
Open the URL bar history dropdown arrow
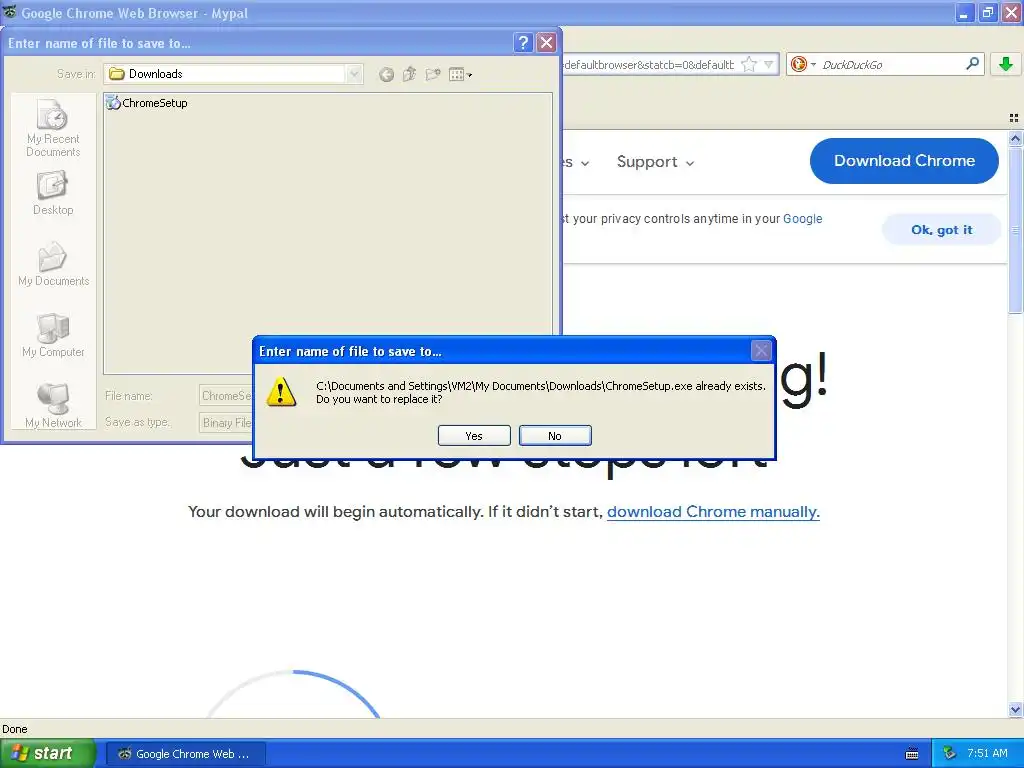(x=769, y=65)
